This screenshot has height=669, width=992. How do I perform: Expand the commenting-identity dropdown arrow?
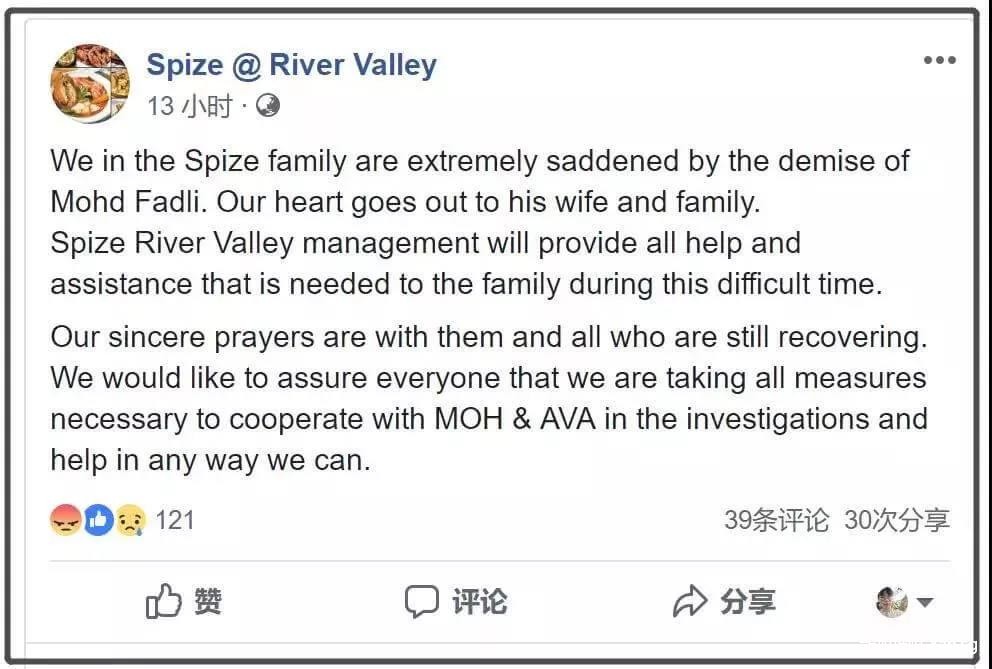(925, 602)
